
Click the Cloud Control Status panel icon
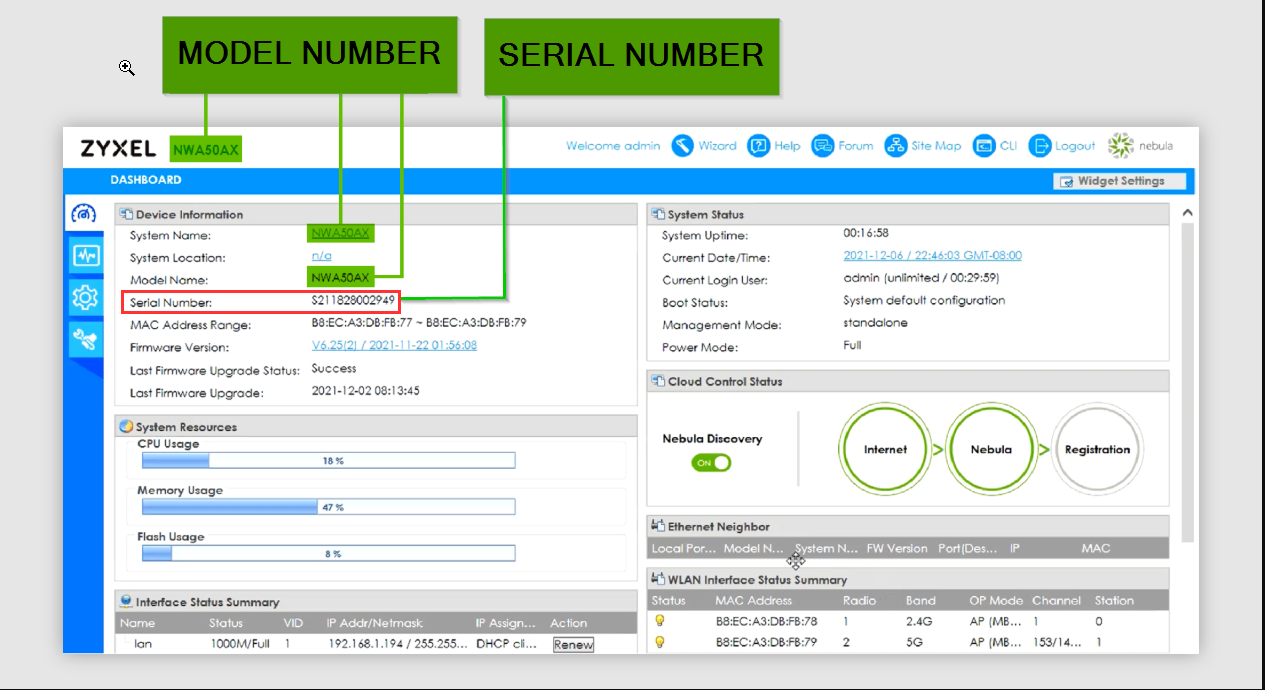(x=659, y=381)
